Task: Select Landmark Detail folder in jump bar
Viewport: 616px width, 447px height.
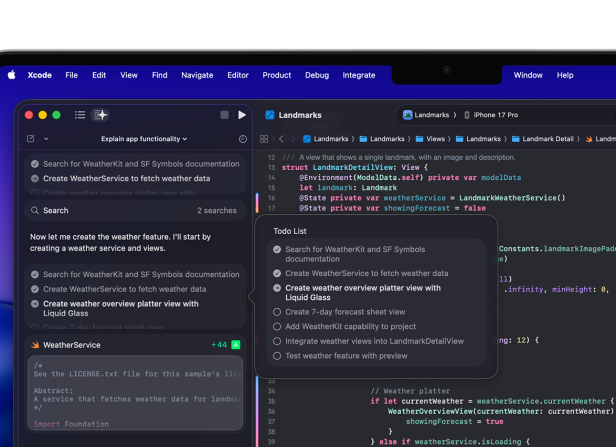Action: click(x=543, y=139)
